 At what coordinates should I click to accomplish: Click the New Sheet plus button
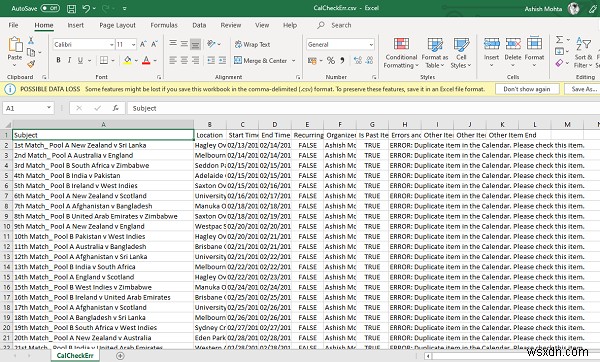pyautogui.click(x=120, y=356)
